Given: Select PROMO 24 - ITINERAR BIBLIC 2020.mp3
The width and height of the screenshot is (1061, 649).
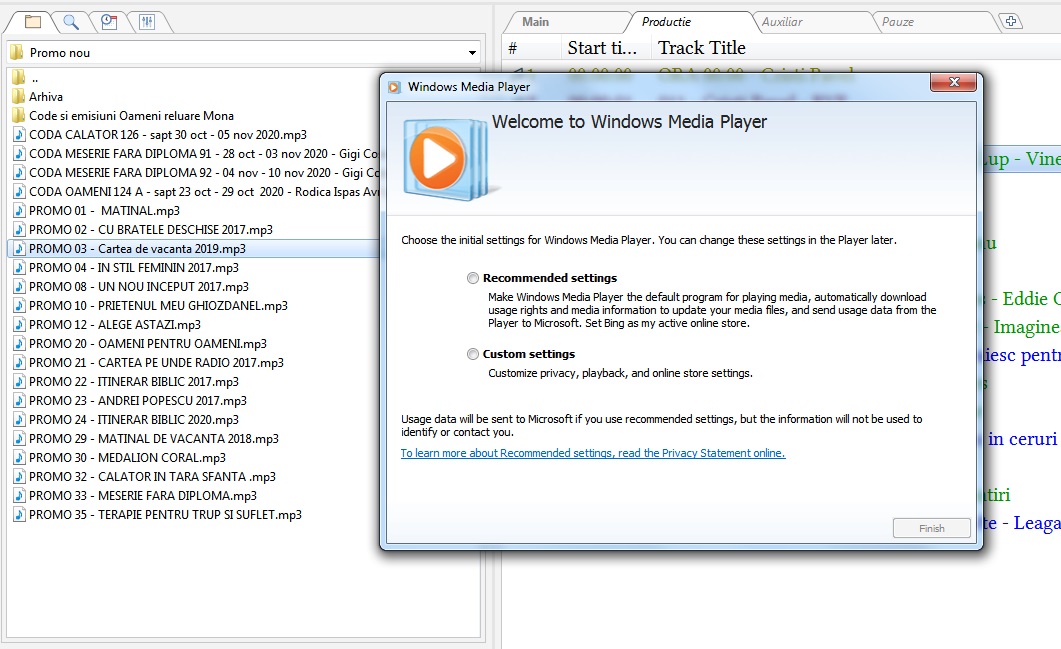Looking at the screenshot, I should (134, 419).
